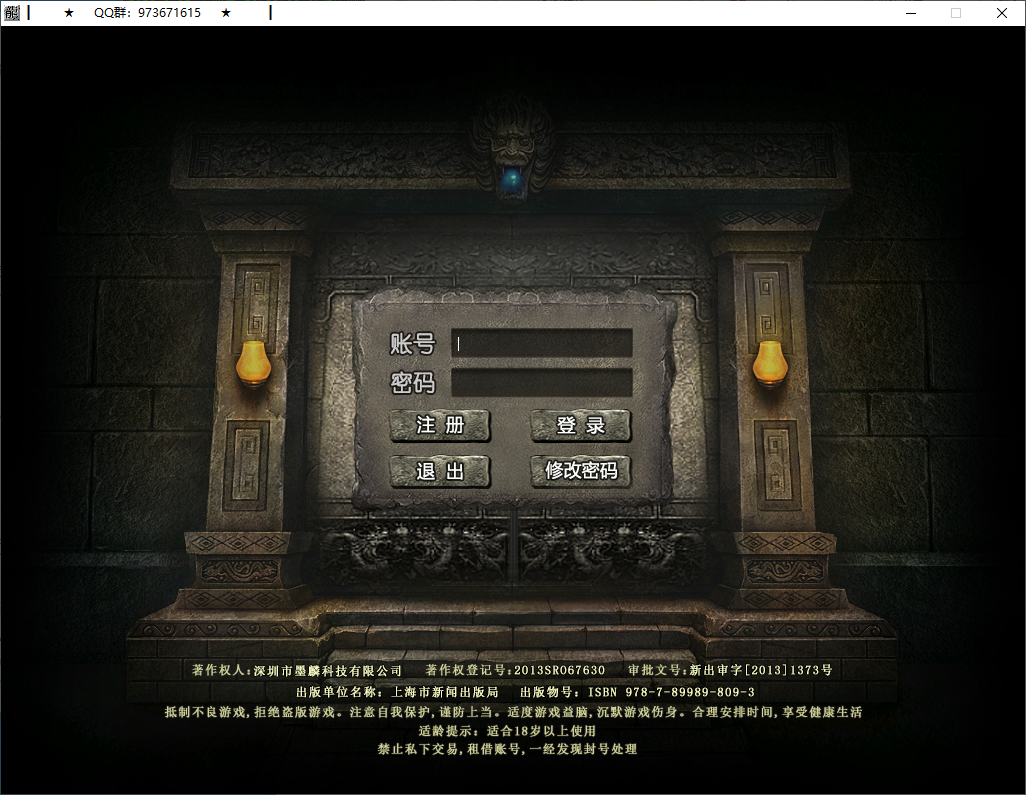Click the 账号 account label text
The height and width of the screenshot is (795, 1026).
coord(414,342)
